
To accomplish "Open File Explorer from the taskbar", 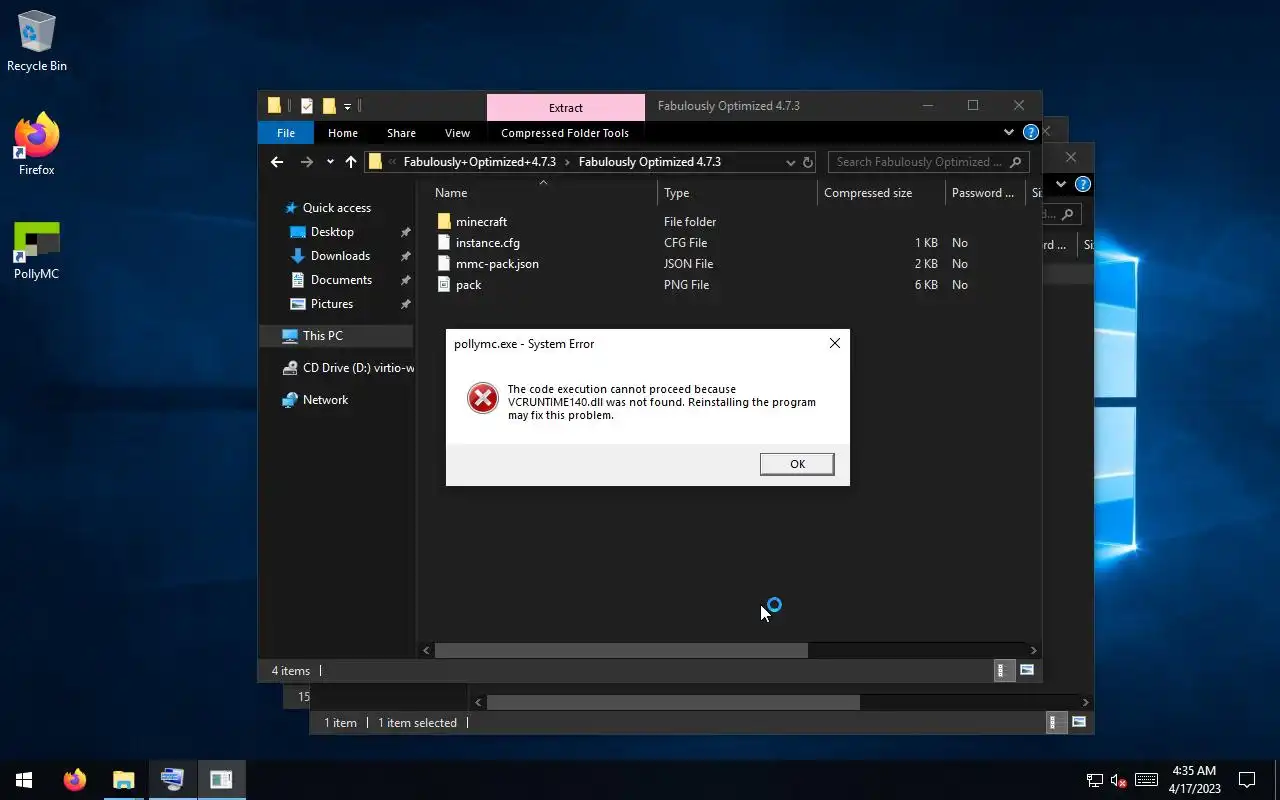I will tap(123, 780).
